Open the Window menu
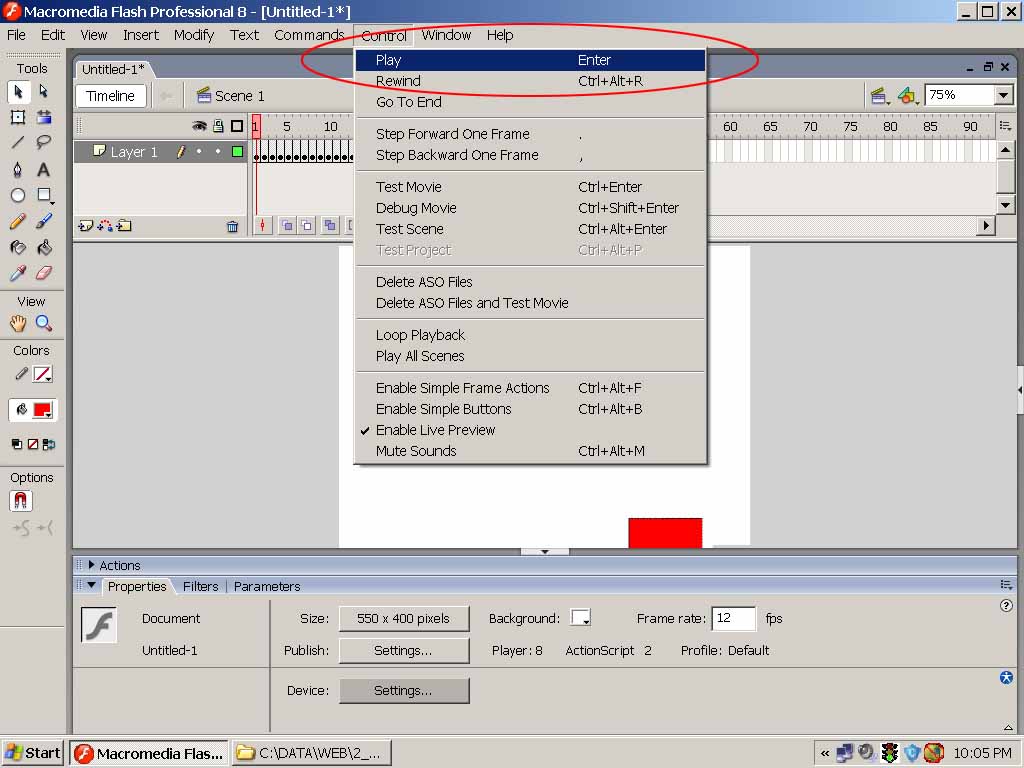1024x768 pixels. [446, 35]
